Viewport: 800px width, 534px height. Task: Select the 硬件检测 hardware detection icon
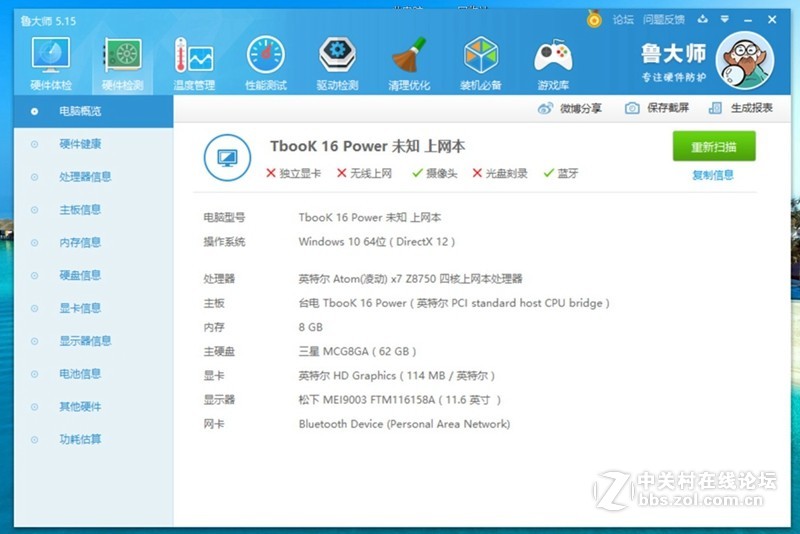coord(122,63)
